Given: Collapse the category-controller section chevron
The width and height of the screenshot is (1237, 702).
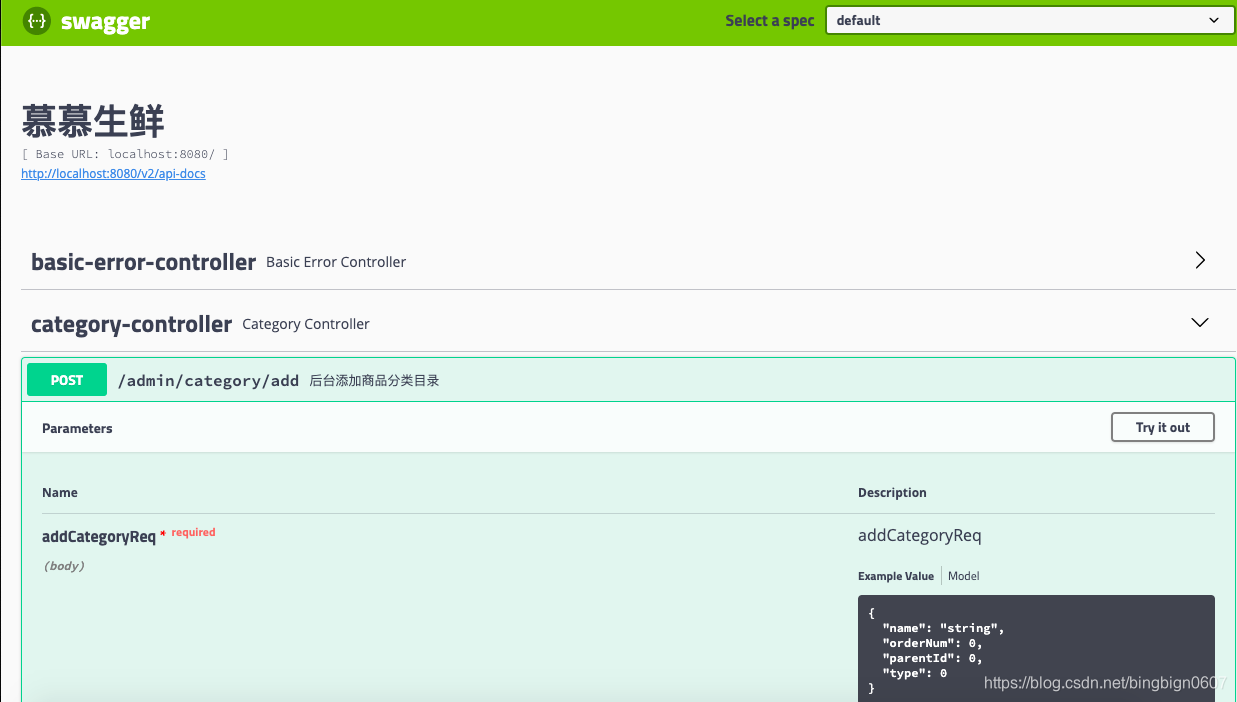Looking at the screenshot, I should (x=1200, y=323).
